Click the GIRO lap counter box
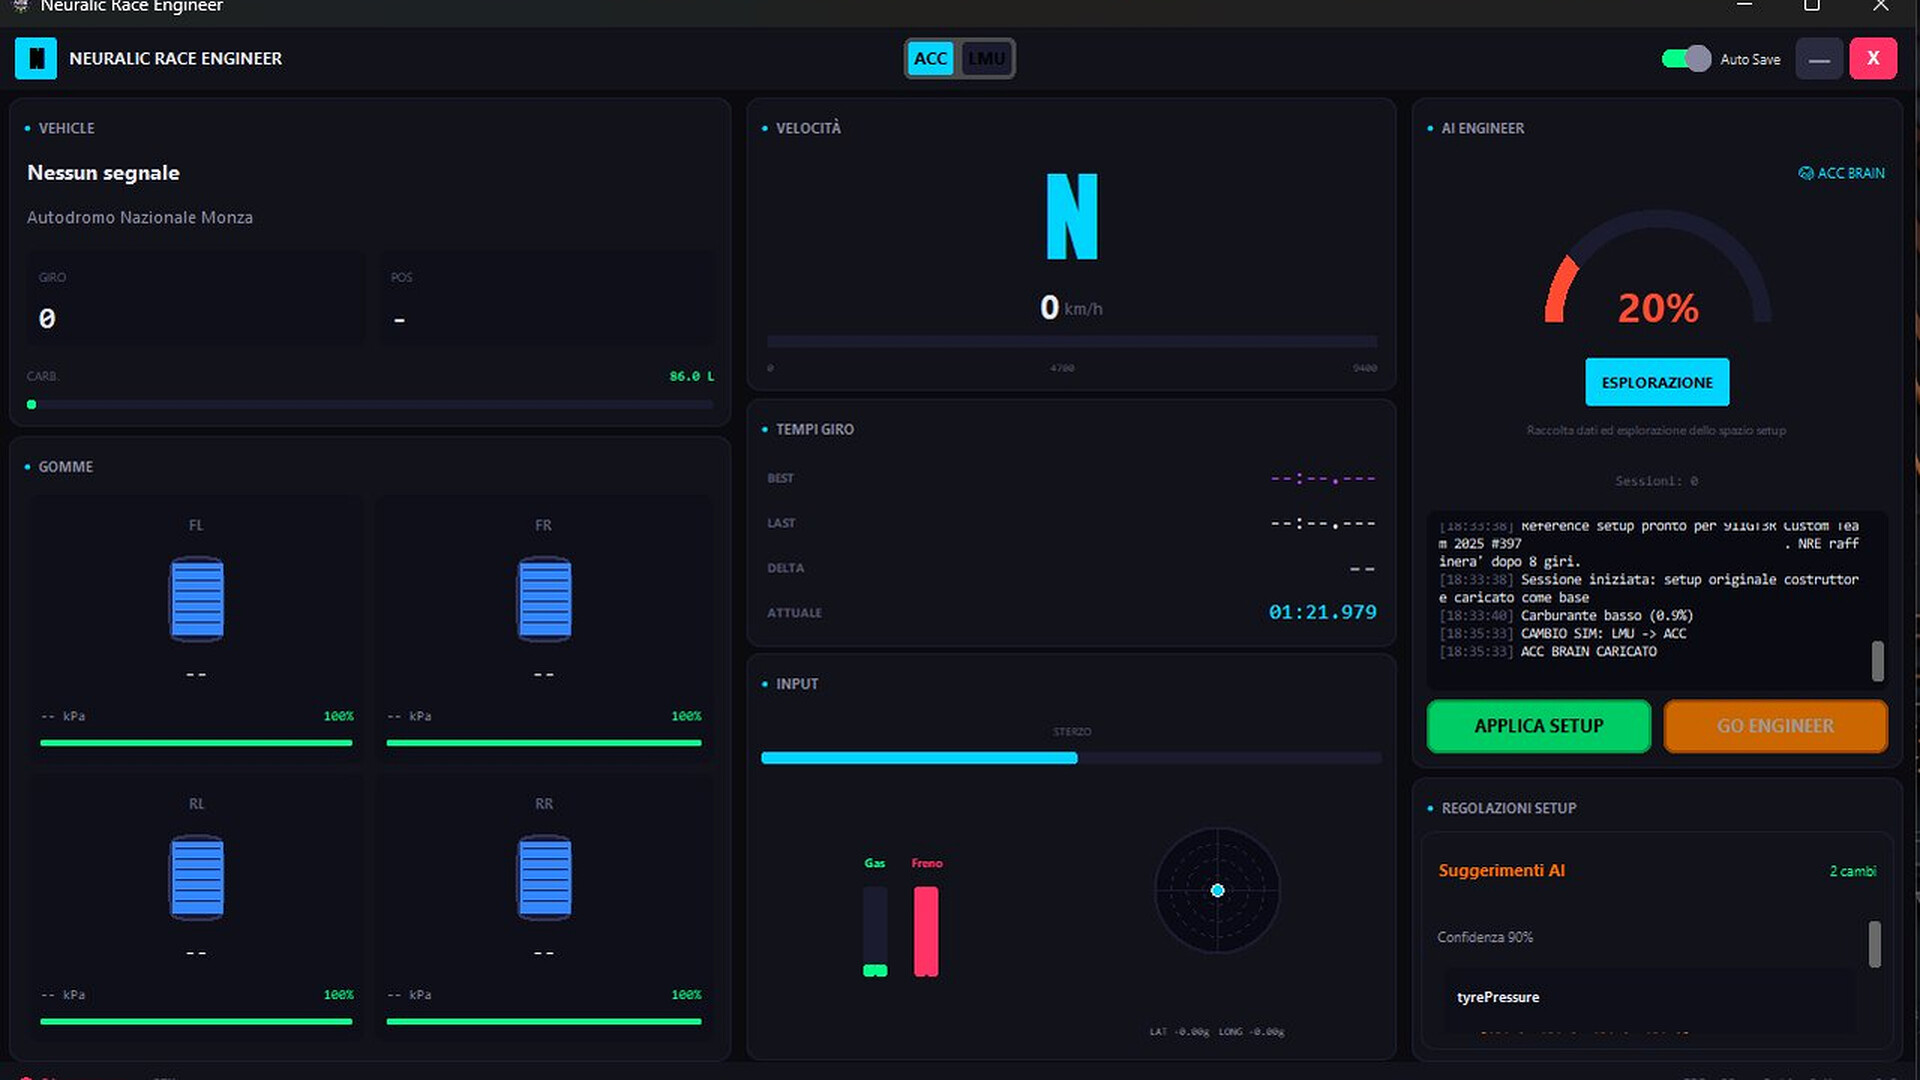 pos(196,299)
